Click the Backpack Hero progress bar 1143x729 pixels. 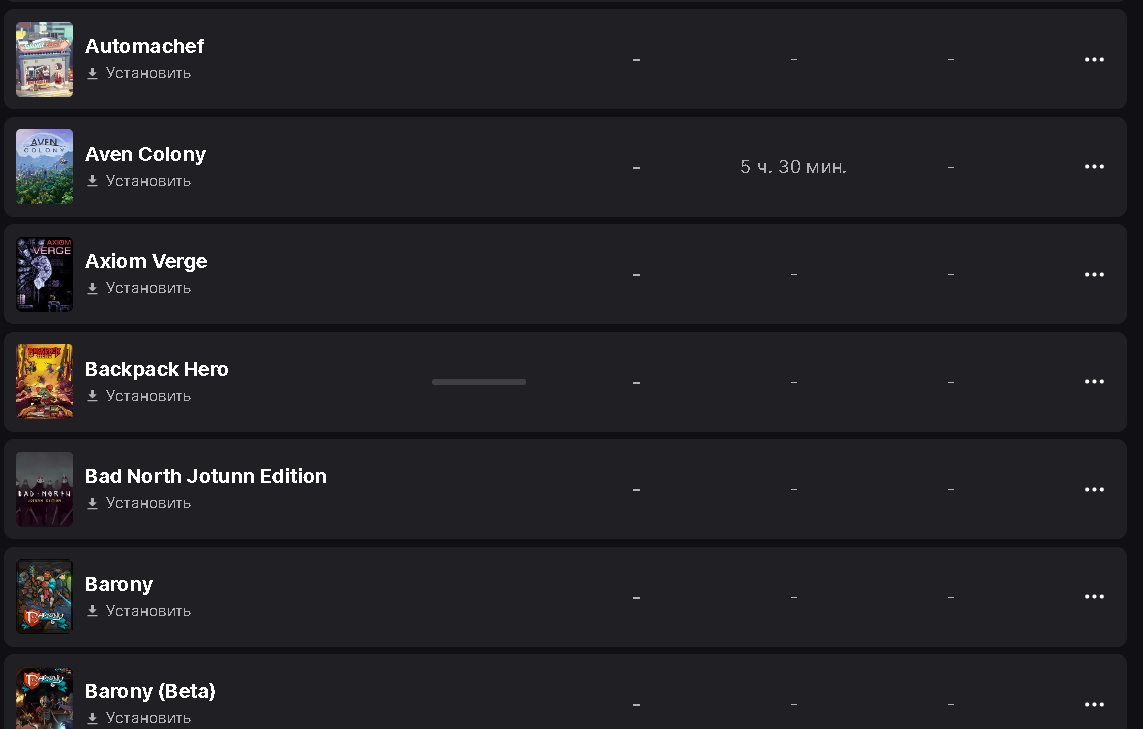pos(479,382)
